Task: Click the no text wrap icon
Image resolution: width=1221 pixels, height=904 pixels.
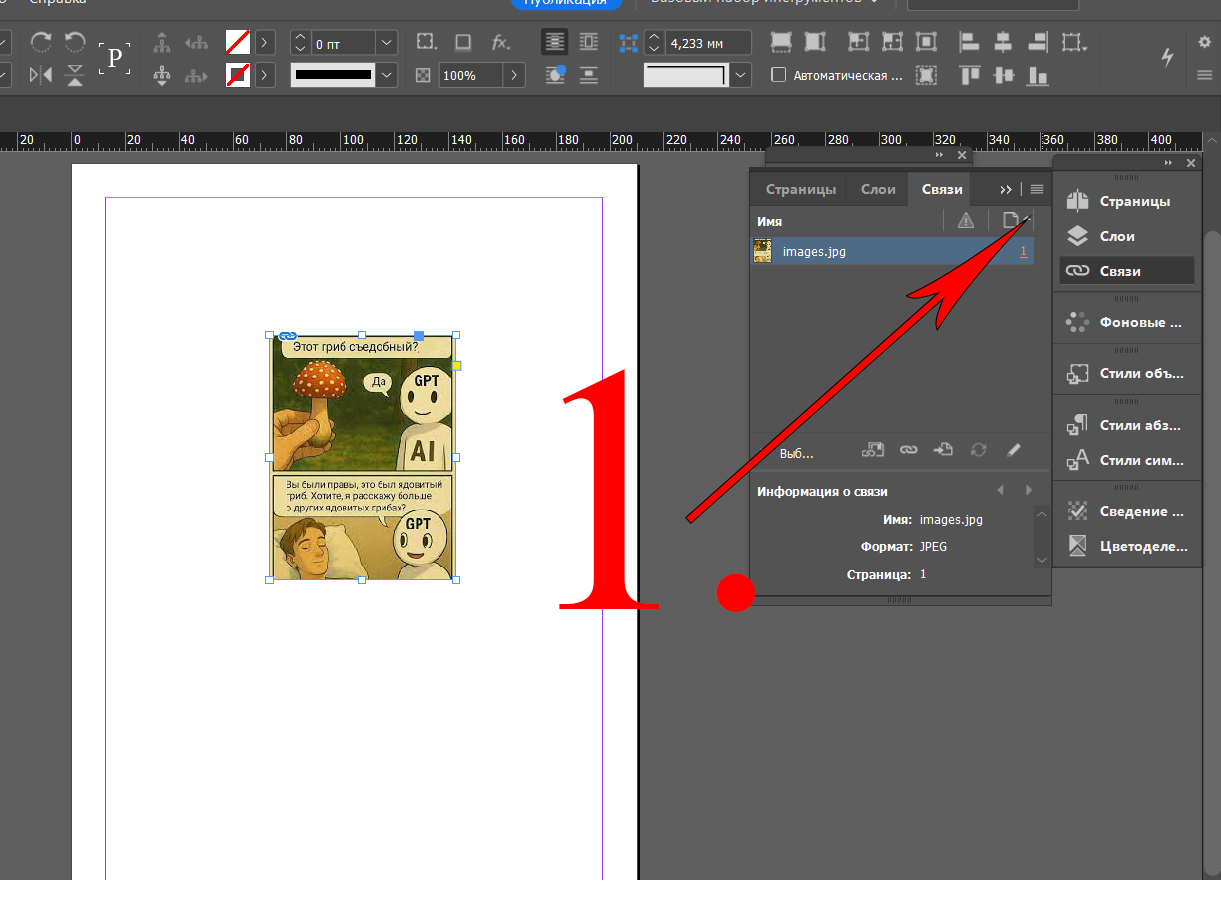Action: 555,42
